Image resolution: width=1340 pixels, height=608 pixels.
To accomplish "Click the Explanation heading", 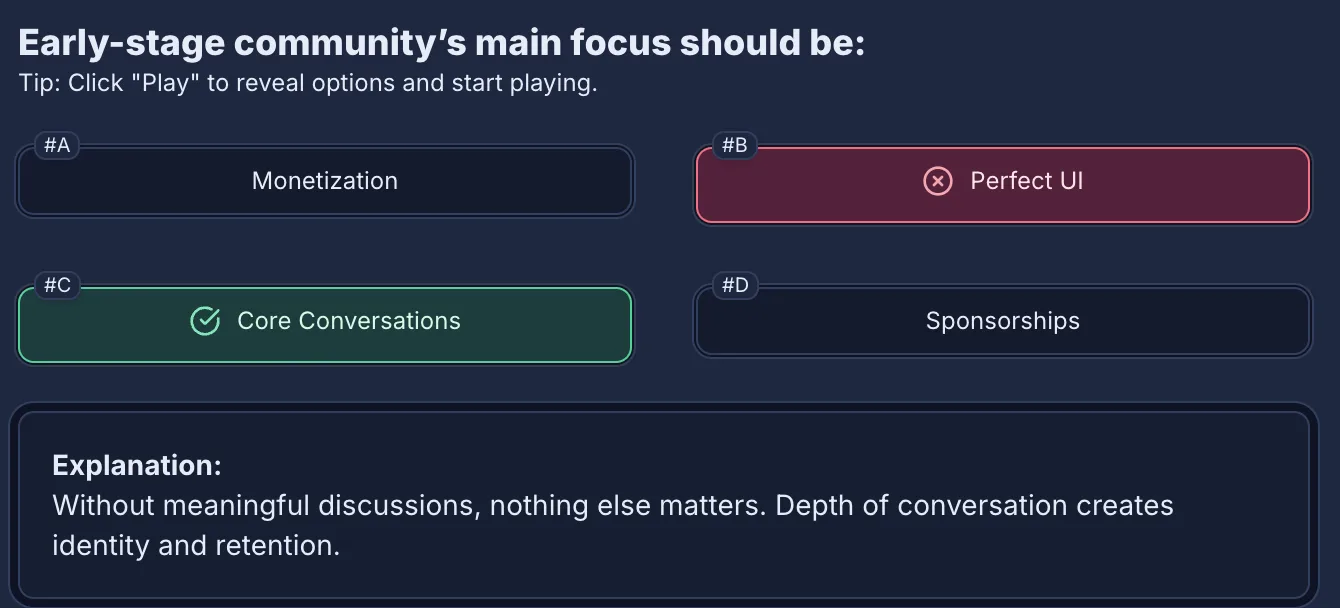I will point(138,465).
